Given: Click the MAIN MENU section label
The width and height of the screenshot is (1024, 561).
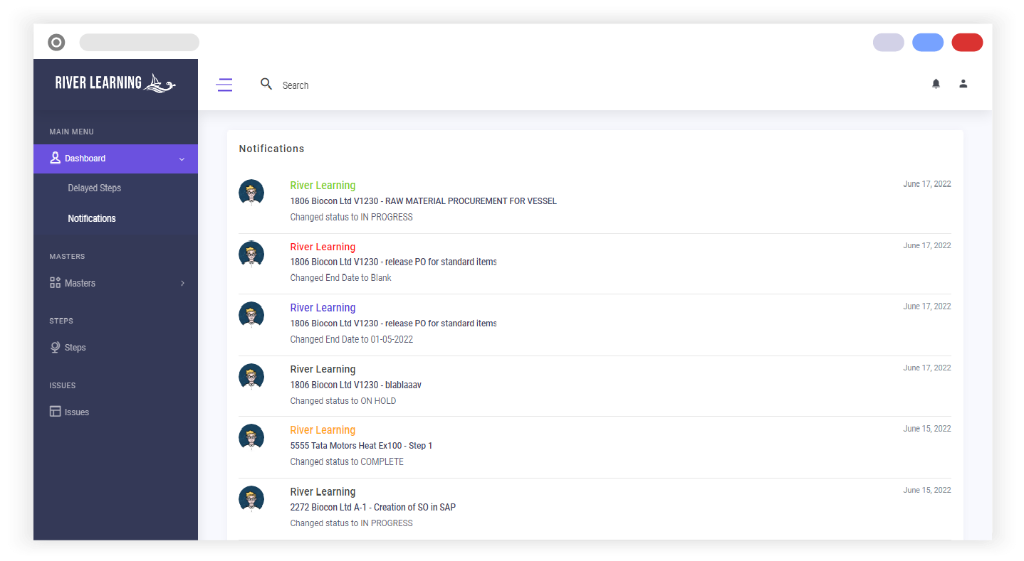Looking at the screenshot, I should coord(72,132).
